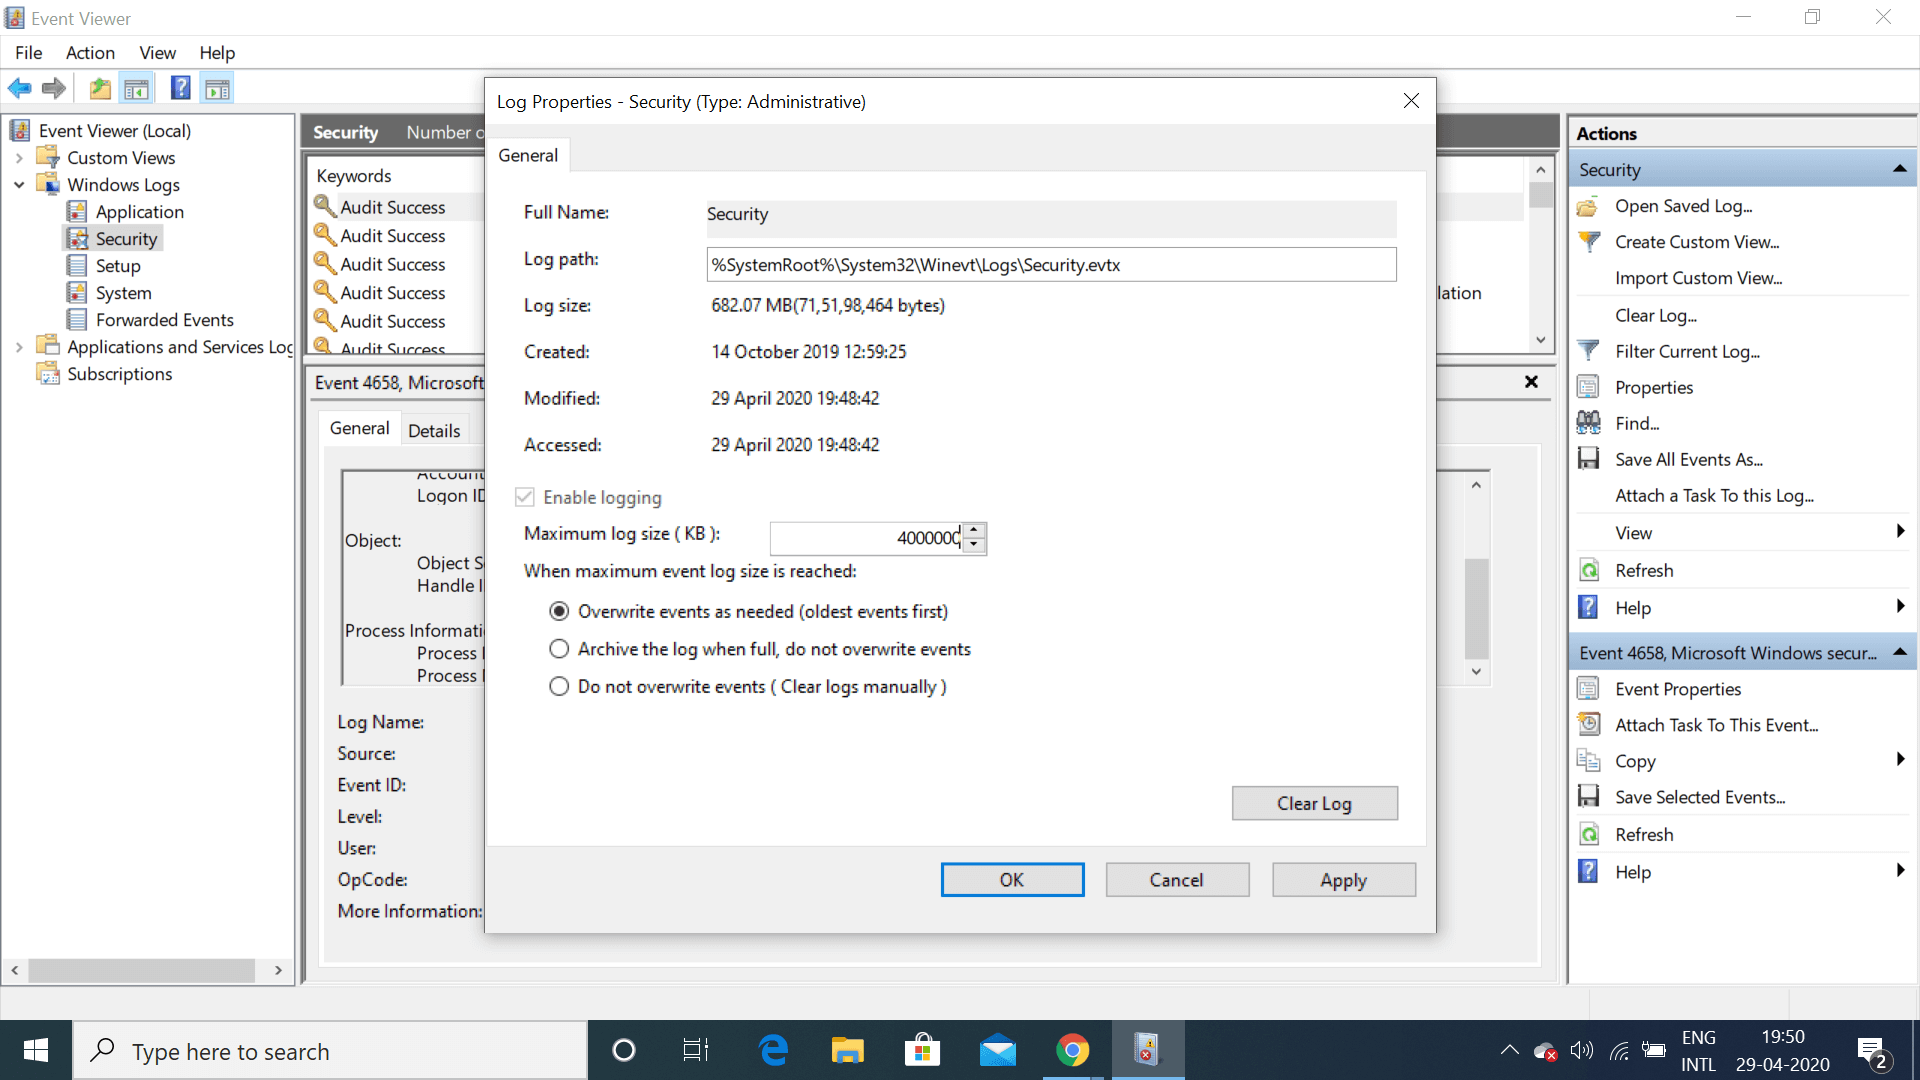Click the Apply button
The width and height of the screenshot is (1920, 1080).
[1343, 879]
